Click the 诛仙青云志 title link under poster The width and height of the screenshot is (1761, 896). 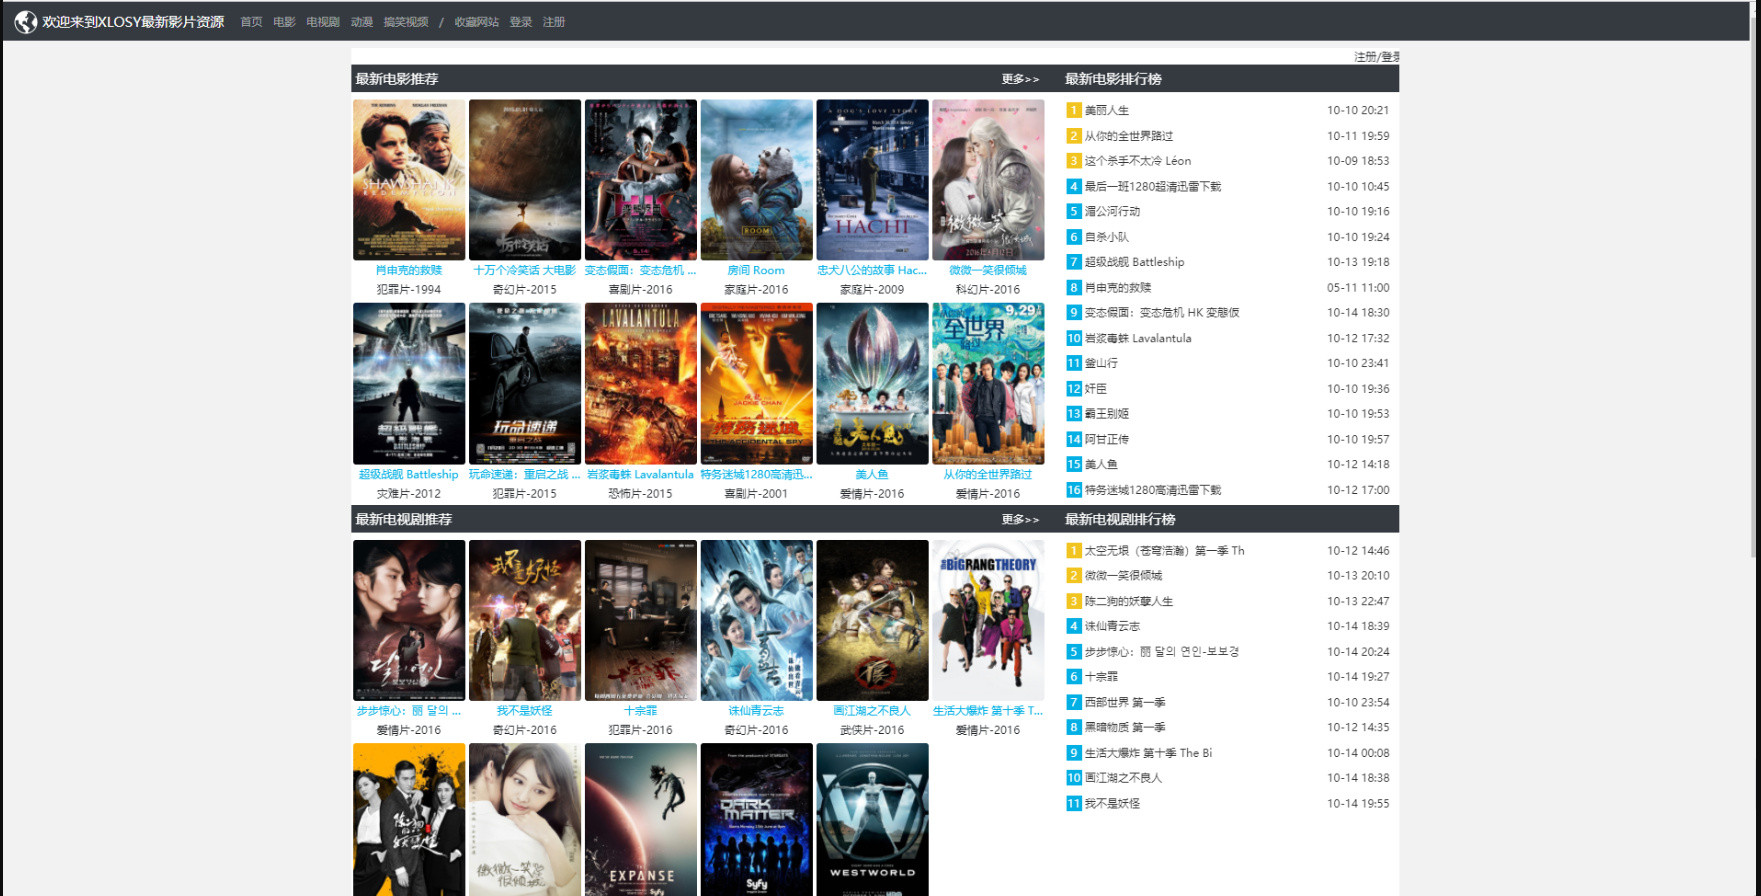pos(756,711)
